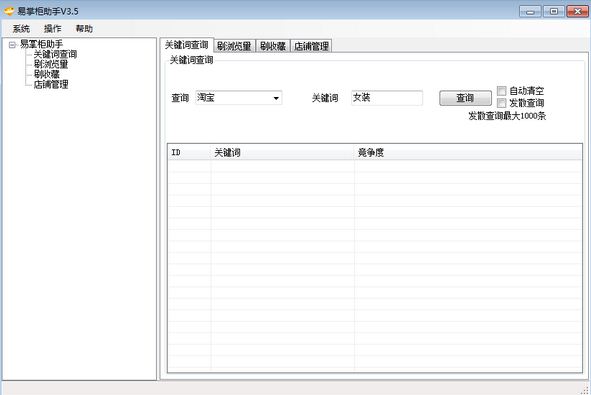Click the resize grip in status bar corner
The image size is (591, 395).
pos(585,390)
